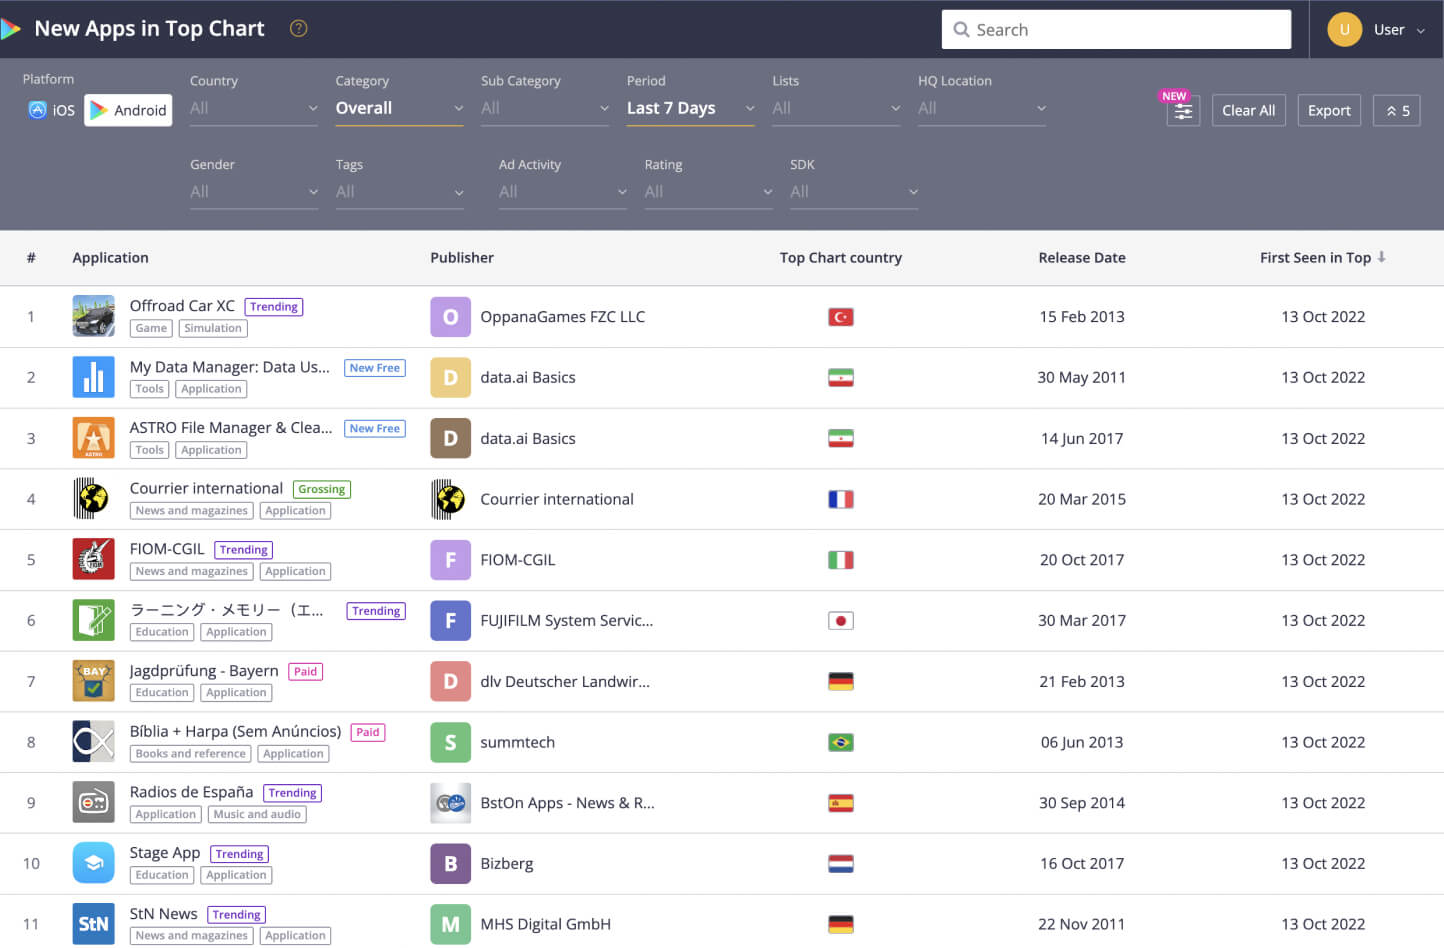Sort by the Release Date header

pyautogui.click(x=1082, y=258)
